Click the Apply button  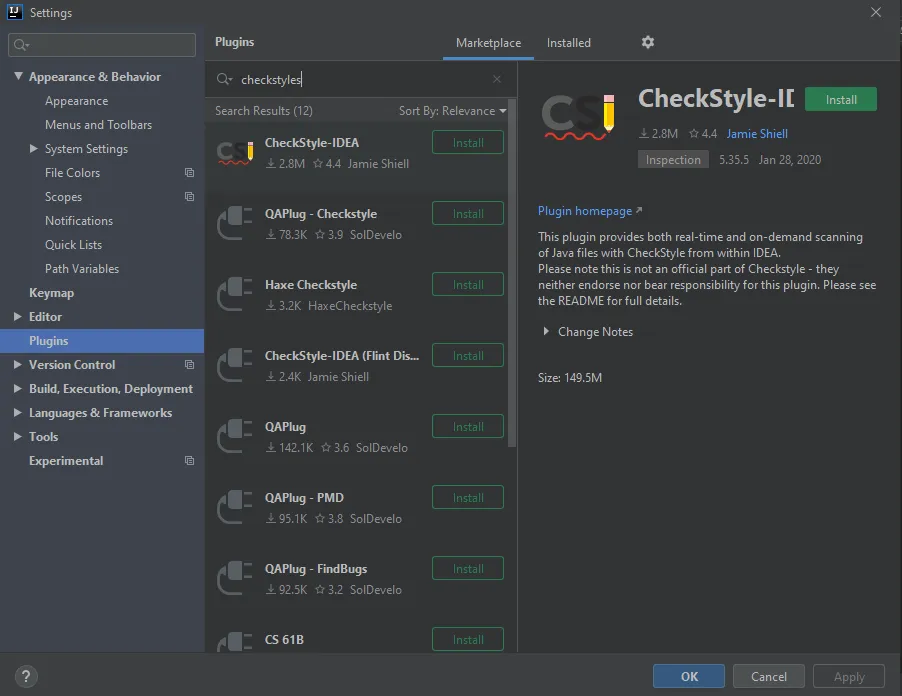click(x=849, y=676)
